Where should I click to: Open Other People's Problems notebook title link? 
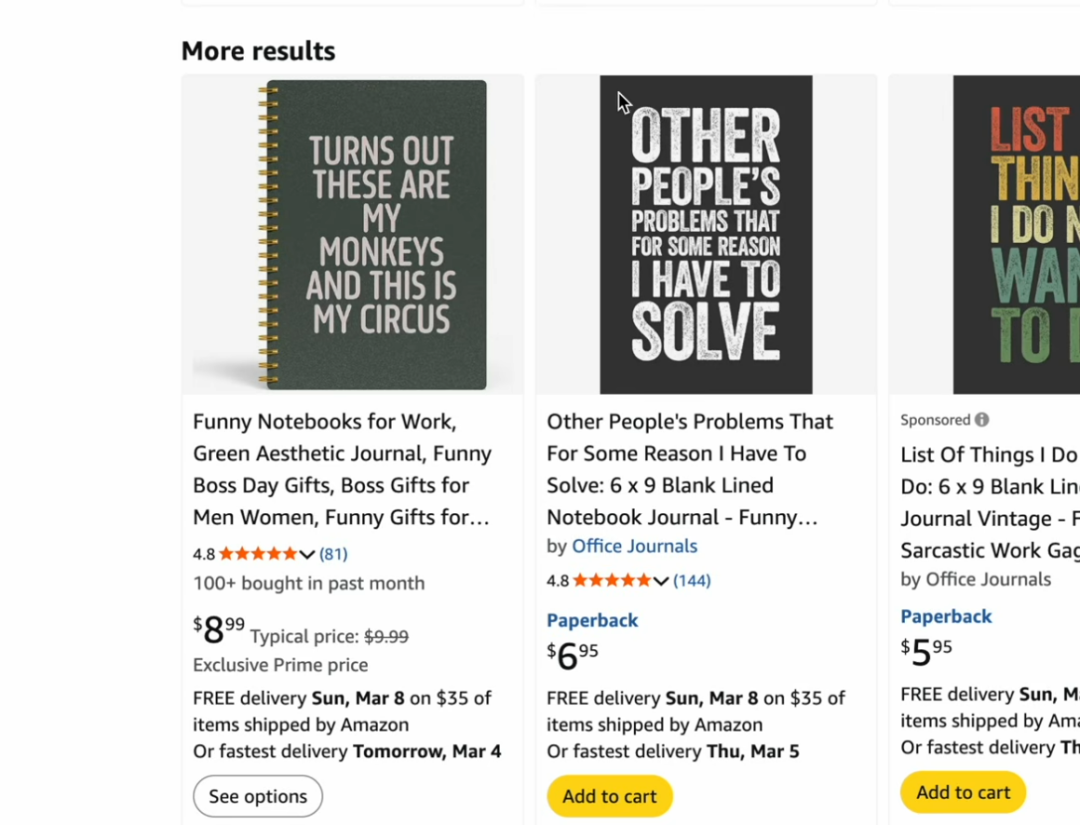tap(690, 469)
